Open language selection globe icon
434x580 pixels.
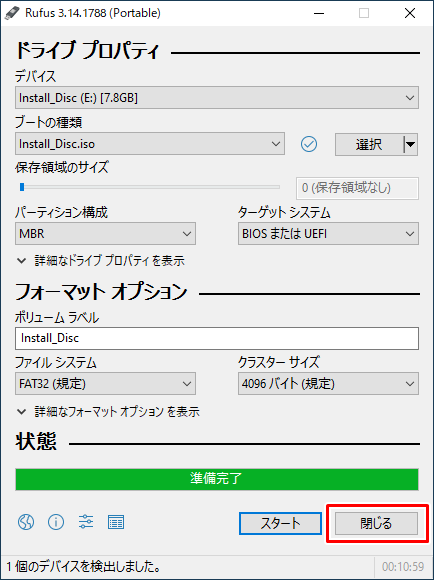click(x=26, y=522)
